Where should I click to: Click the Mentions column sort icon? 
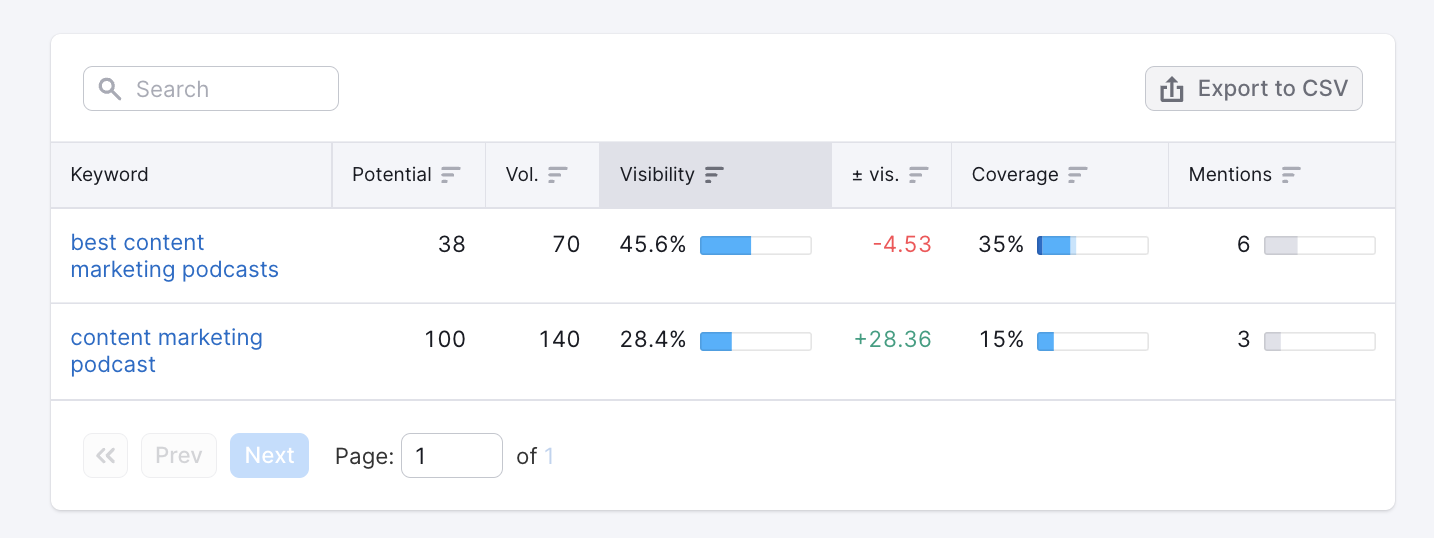(1291, 175)
